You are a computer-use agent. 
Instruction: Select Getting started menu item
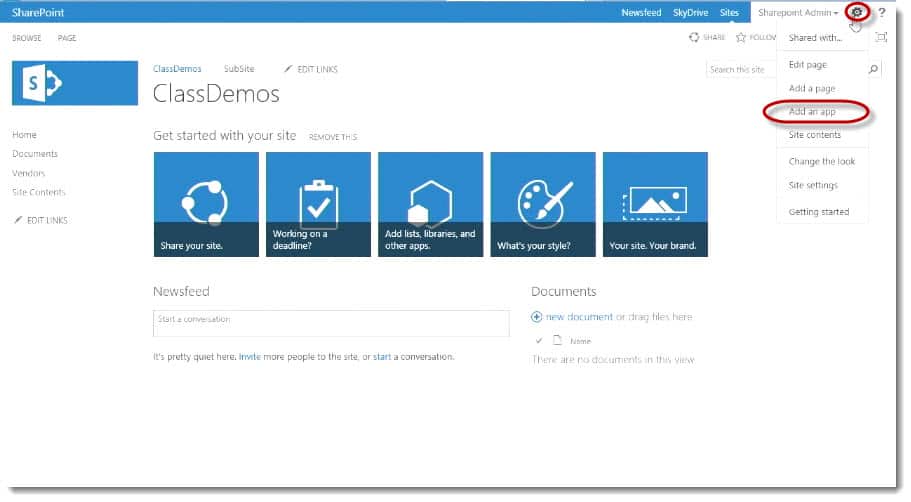(819, 212)
